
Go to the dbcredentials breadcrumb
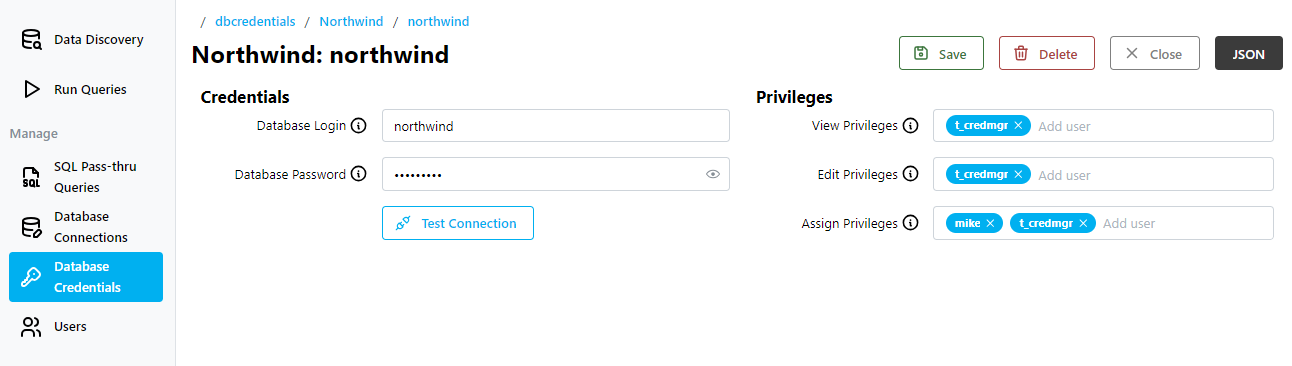253,21
